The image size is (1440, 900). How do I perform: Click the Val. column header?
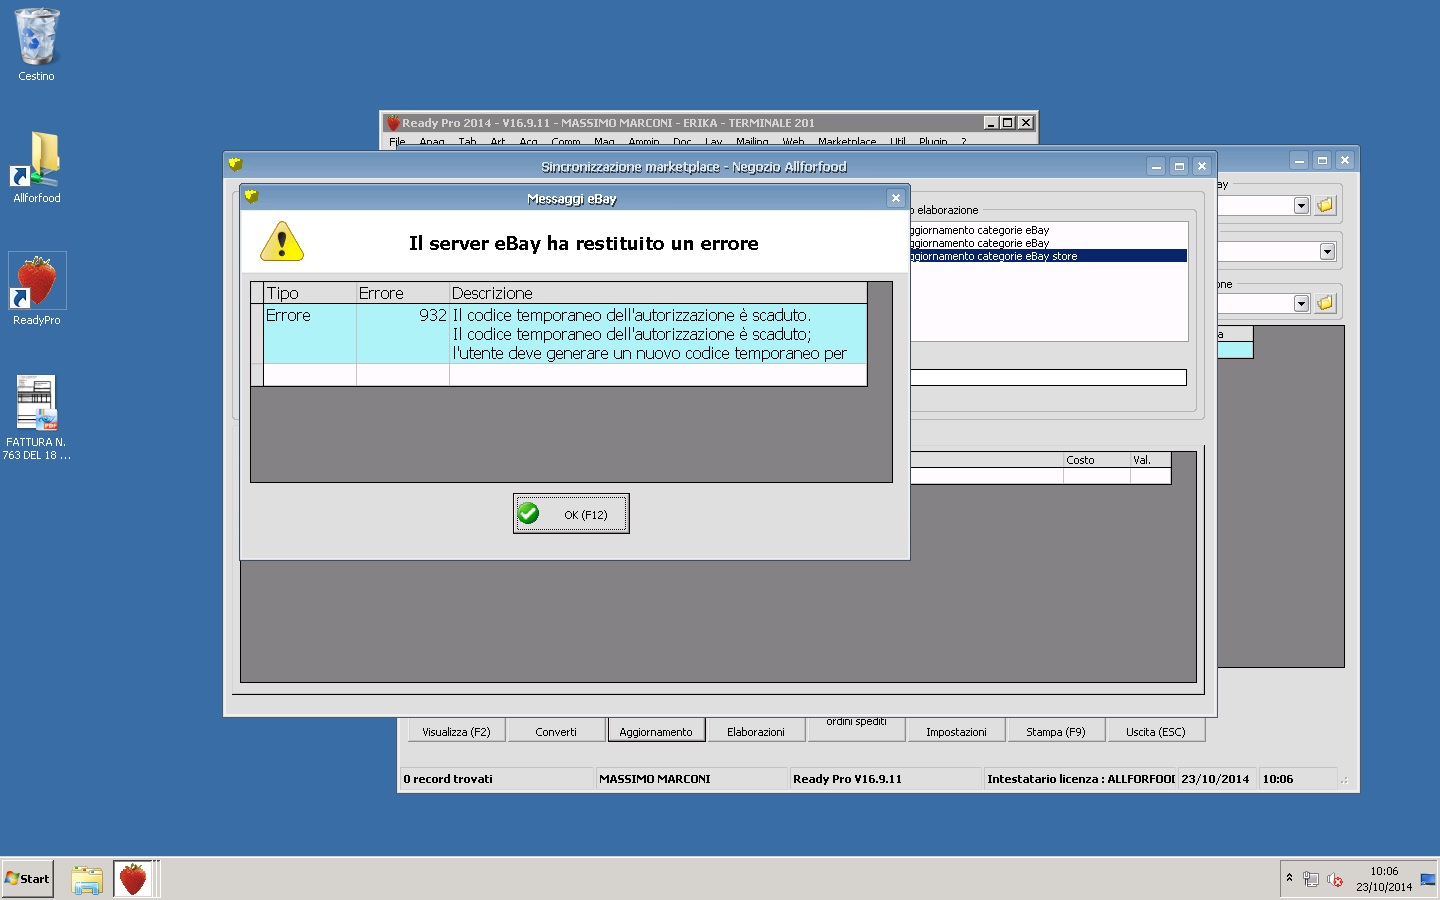[x=1150, y=460]
